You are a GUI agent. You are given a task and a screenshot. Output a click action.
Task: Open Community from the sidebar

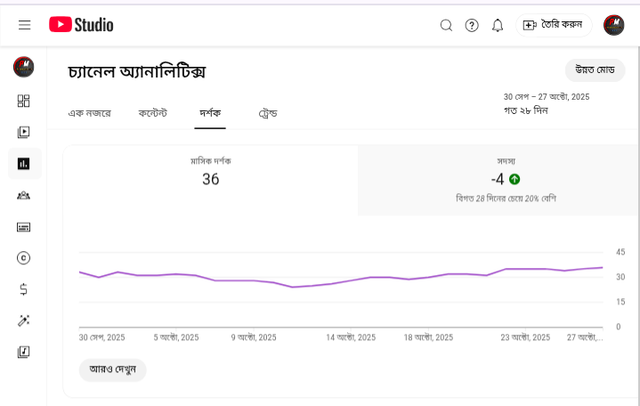[x=24, y=195]
